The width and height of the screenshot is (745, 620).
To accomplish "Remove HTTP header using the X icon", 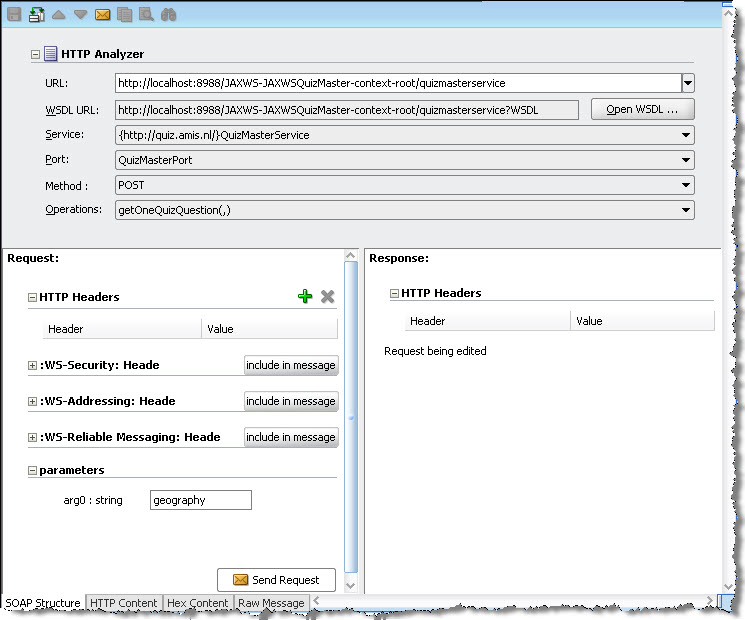I will click(x=327, y=296).
